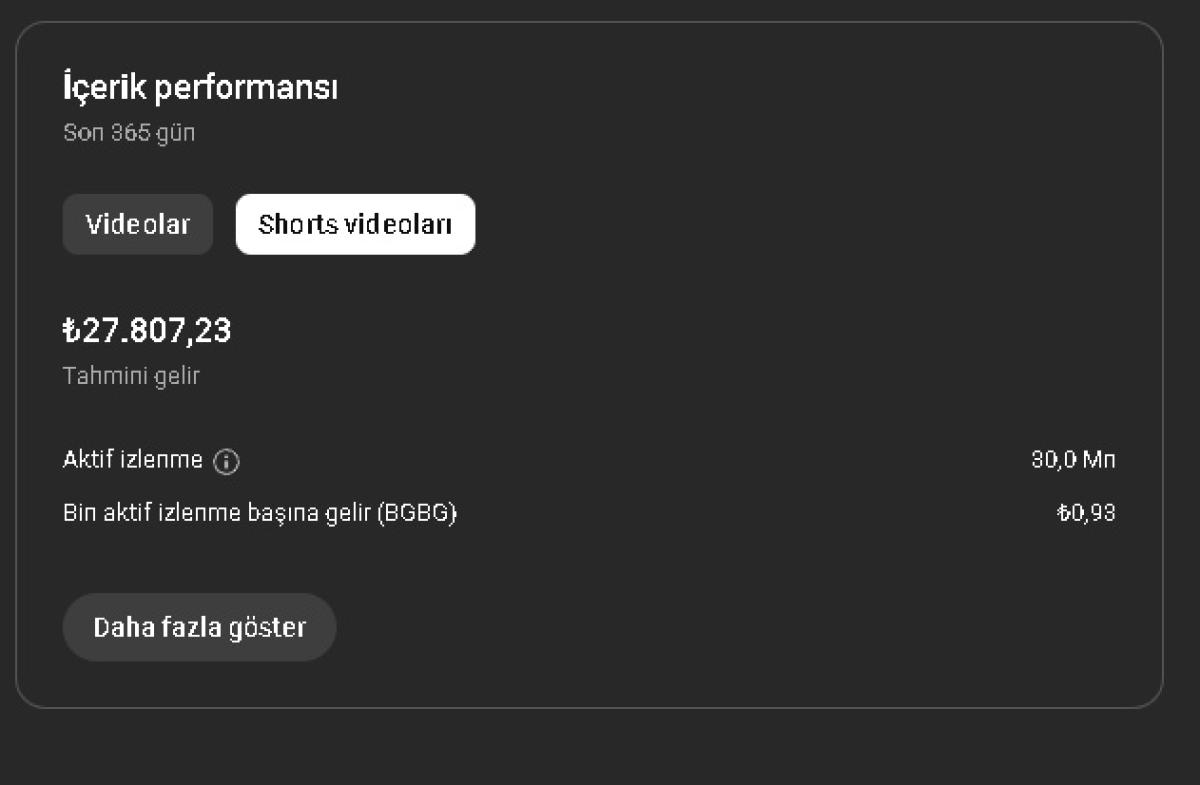
Task: Click the ₺0,93 BGBG value
Action: 1086,514
